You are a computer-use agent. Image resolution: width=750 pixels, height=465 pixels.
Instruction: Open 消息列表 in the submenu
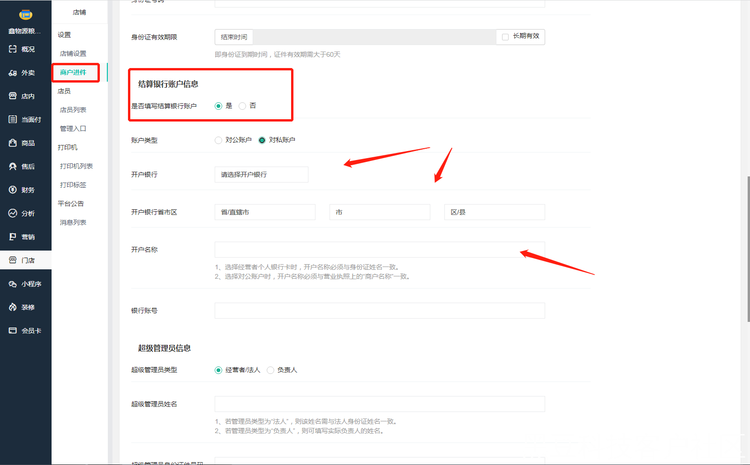click(73, 222)
